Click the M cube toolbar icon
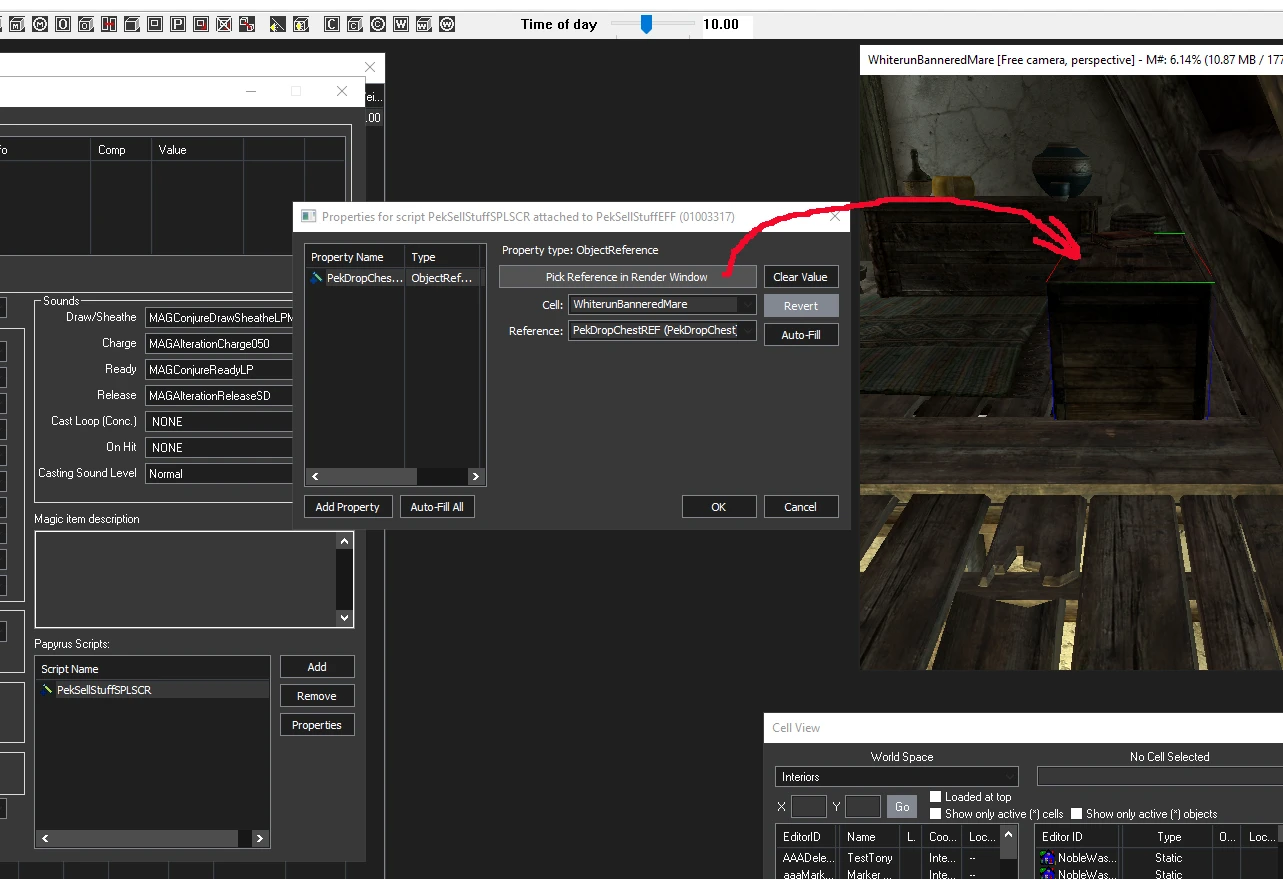This screenshot has width=1283, height=879. pos(17,24)
